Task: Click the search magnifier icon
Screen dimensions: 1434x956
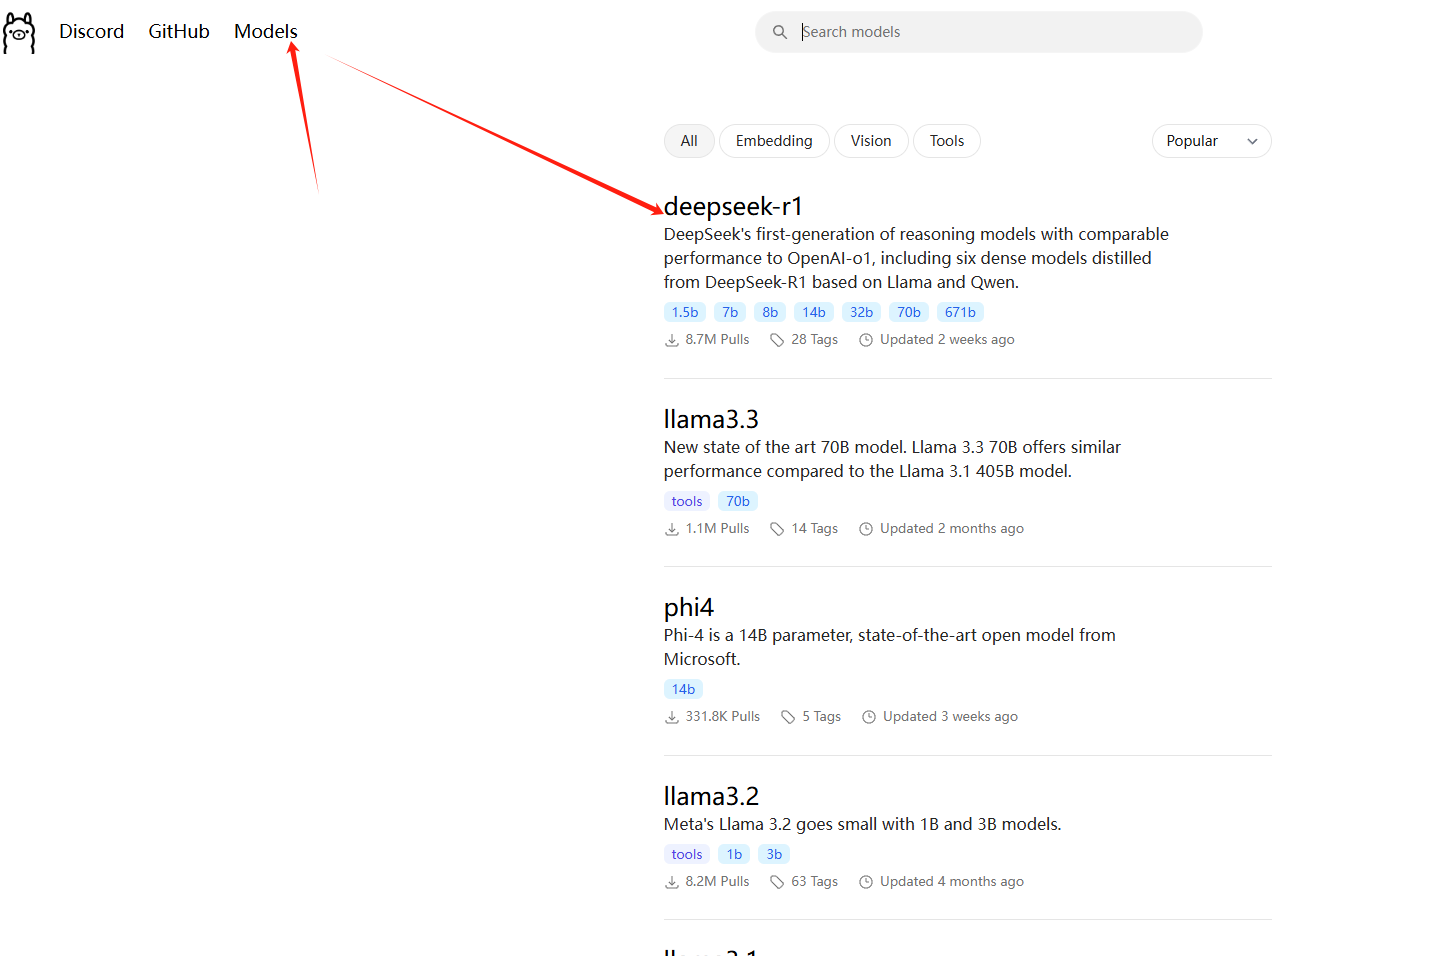Action: [780, 32]
